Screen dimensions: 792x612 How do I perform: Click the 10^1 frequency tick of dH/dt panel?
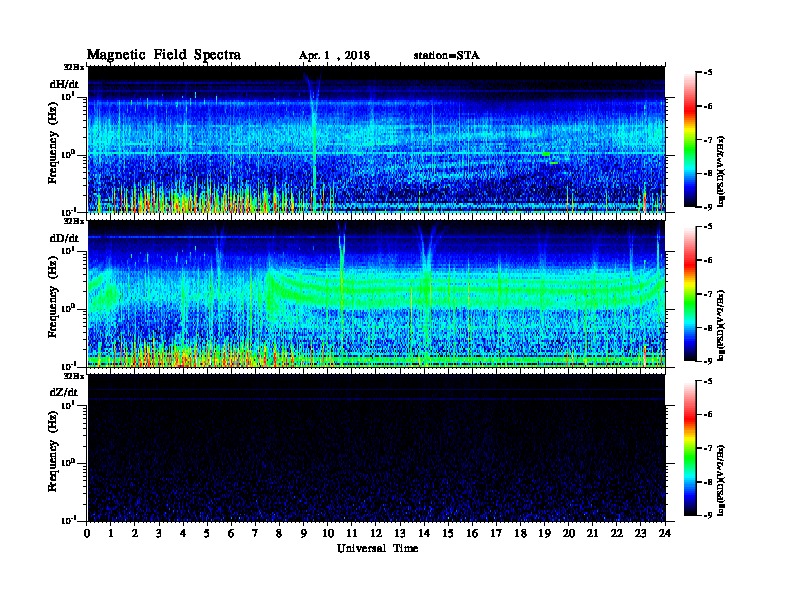coord(69,96)
